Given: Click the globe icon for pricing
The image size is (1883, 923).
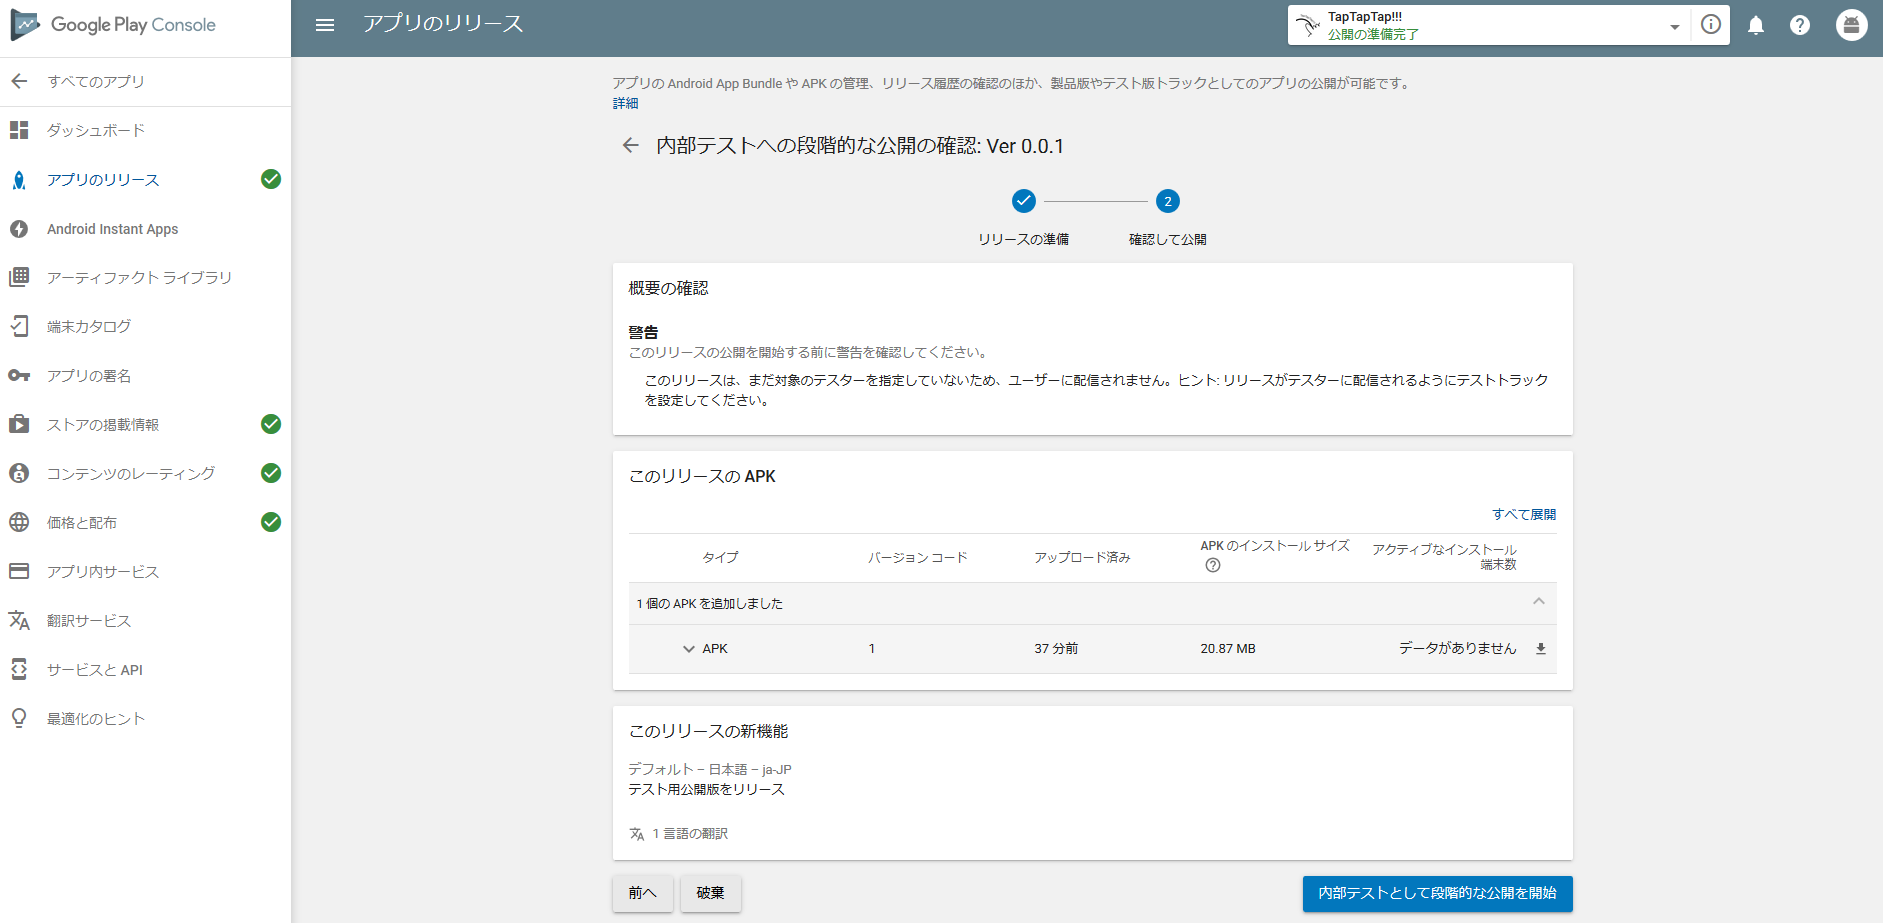Looking at the screenshot, I should click(19, 522).
